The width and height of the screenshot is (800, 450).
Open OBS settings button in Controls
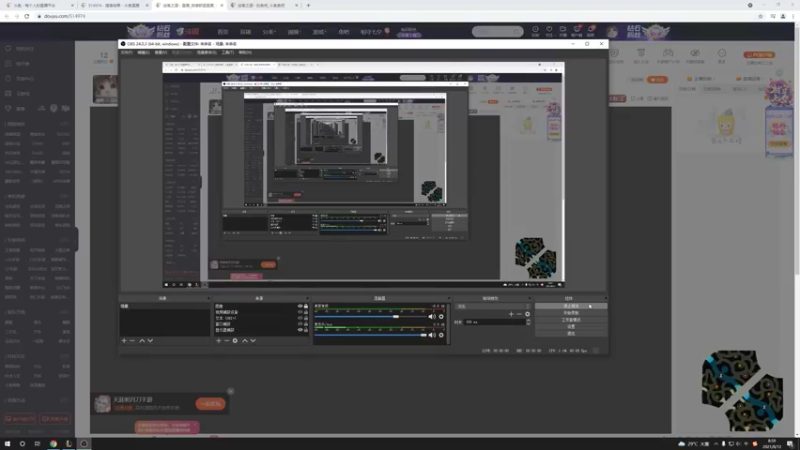point(571,327)
